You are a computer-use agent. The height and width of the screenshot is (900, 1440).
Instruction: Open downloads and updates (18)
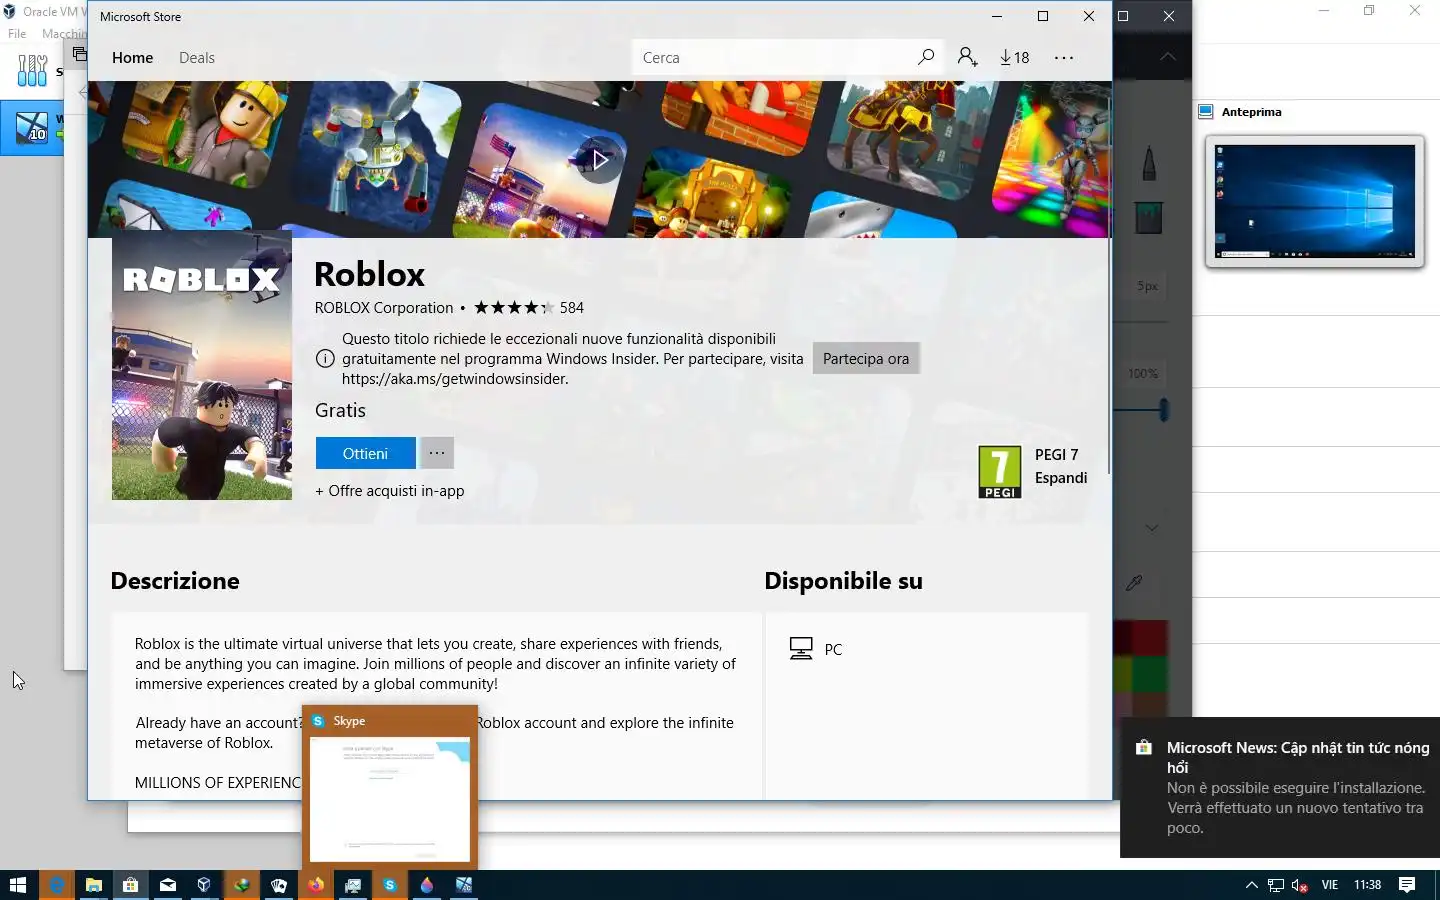pos(1014,58)
